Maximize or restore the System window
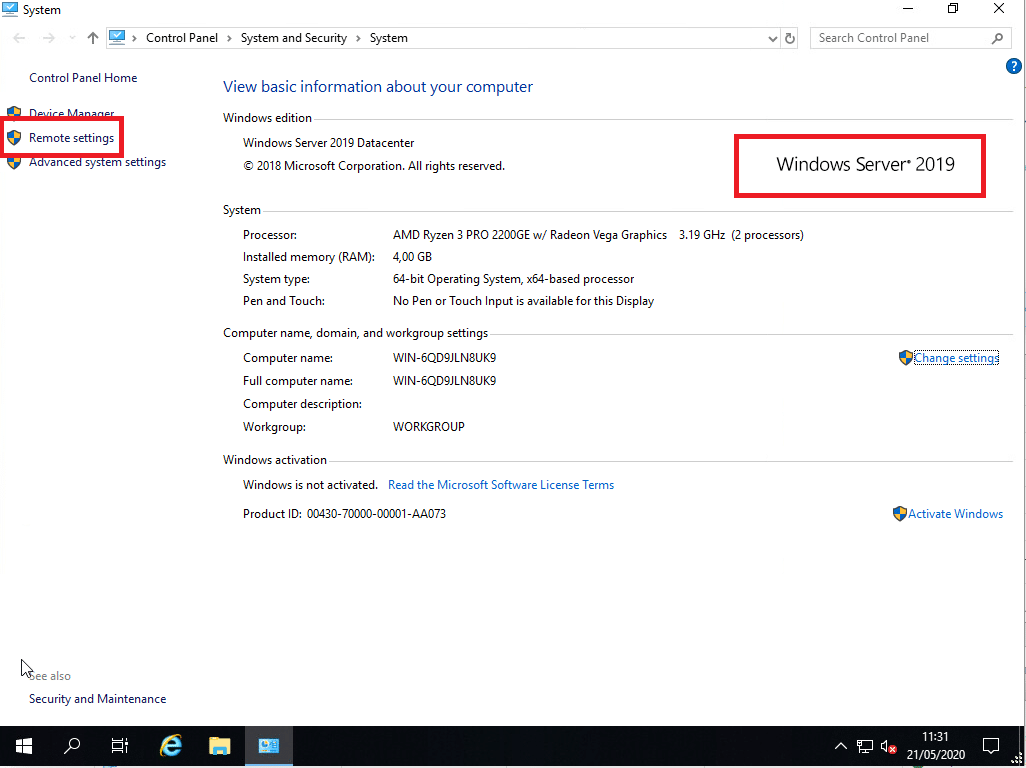 click(953, 9)
